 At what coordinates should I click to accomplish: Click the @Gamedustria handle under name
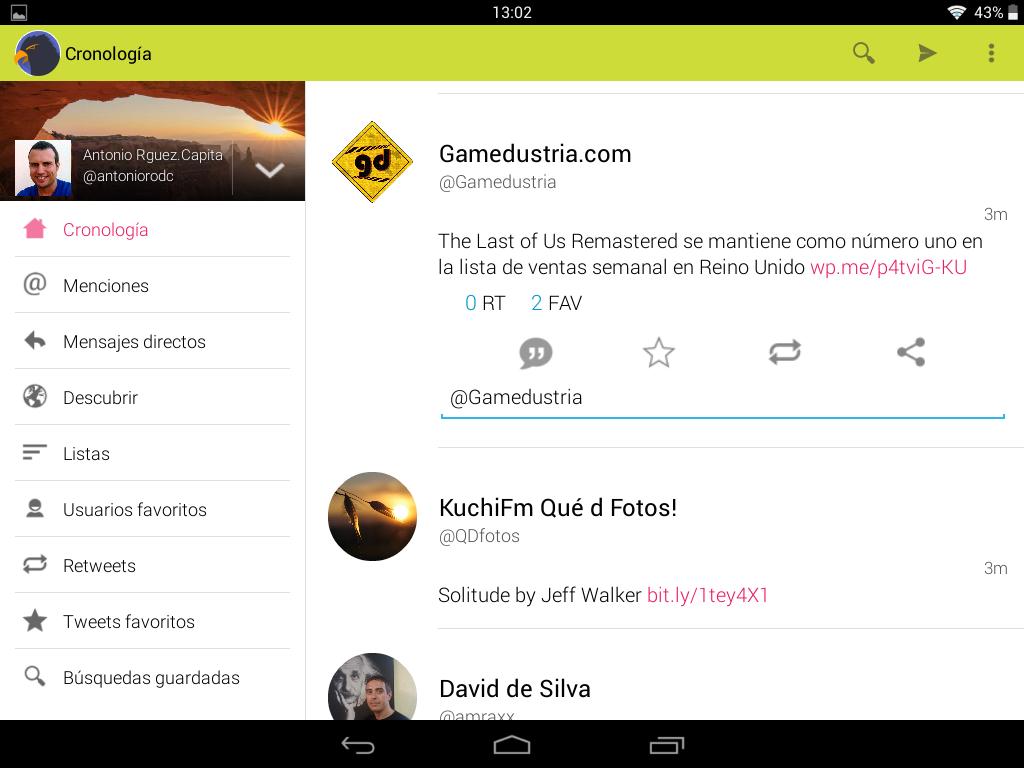498,182
